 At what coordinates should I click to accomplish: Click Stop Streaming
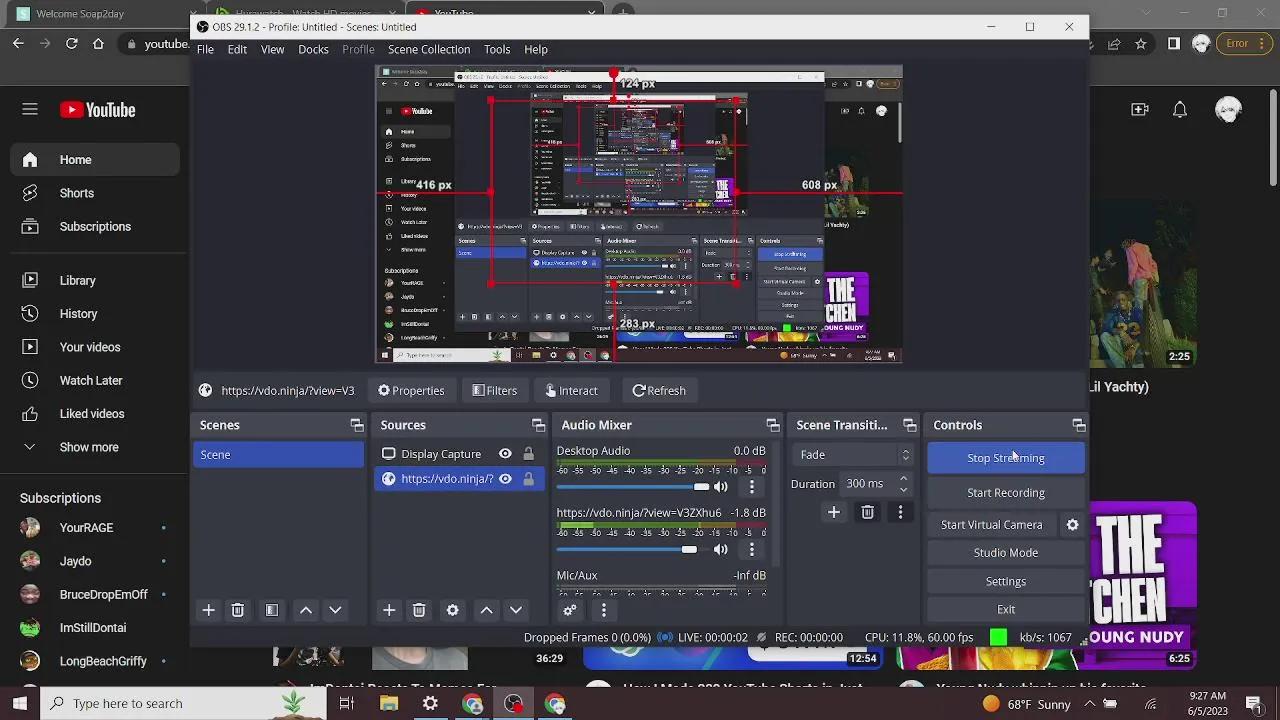1005,457
